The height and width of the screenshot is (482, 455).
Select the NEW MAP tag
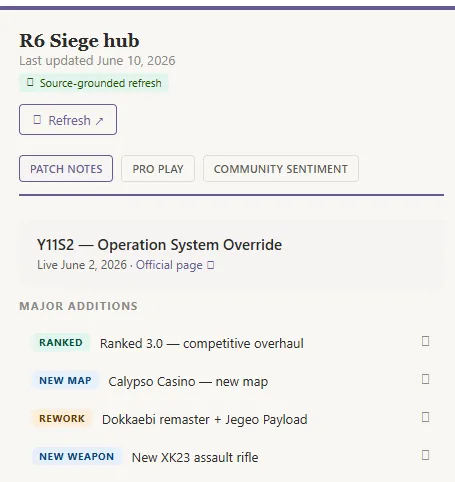tap(65, 381)
